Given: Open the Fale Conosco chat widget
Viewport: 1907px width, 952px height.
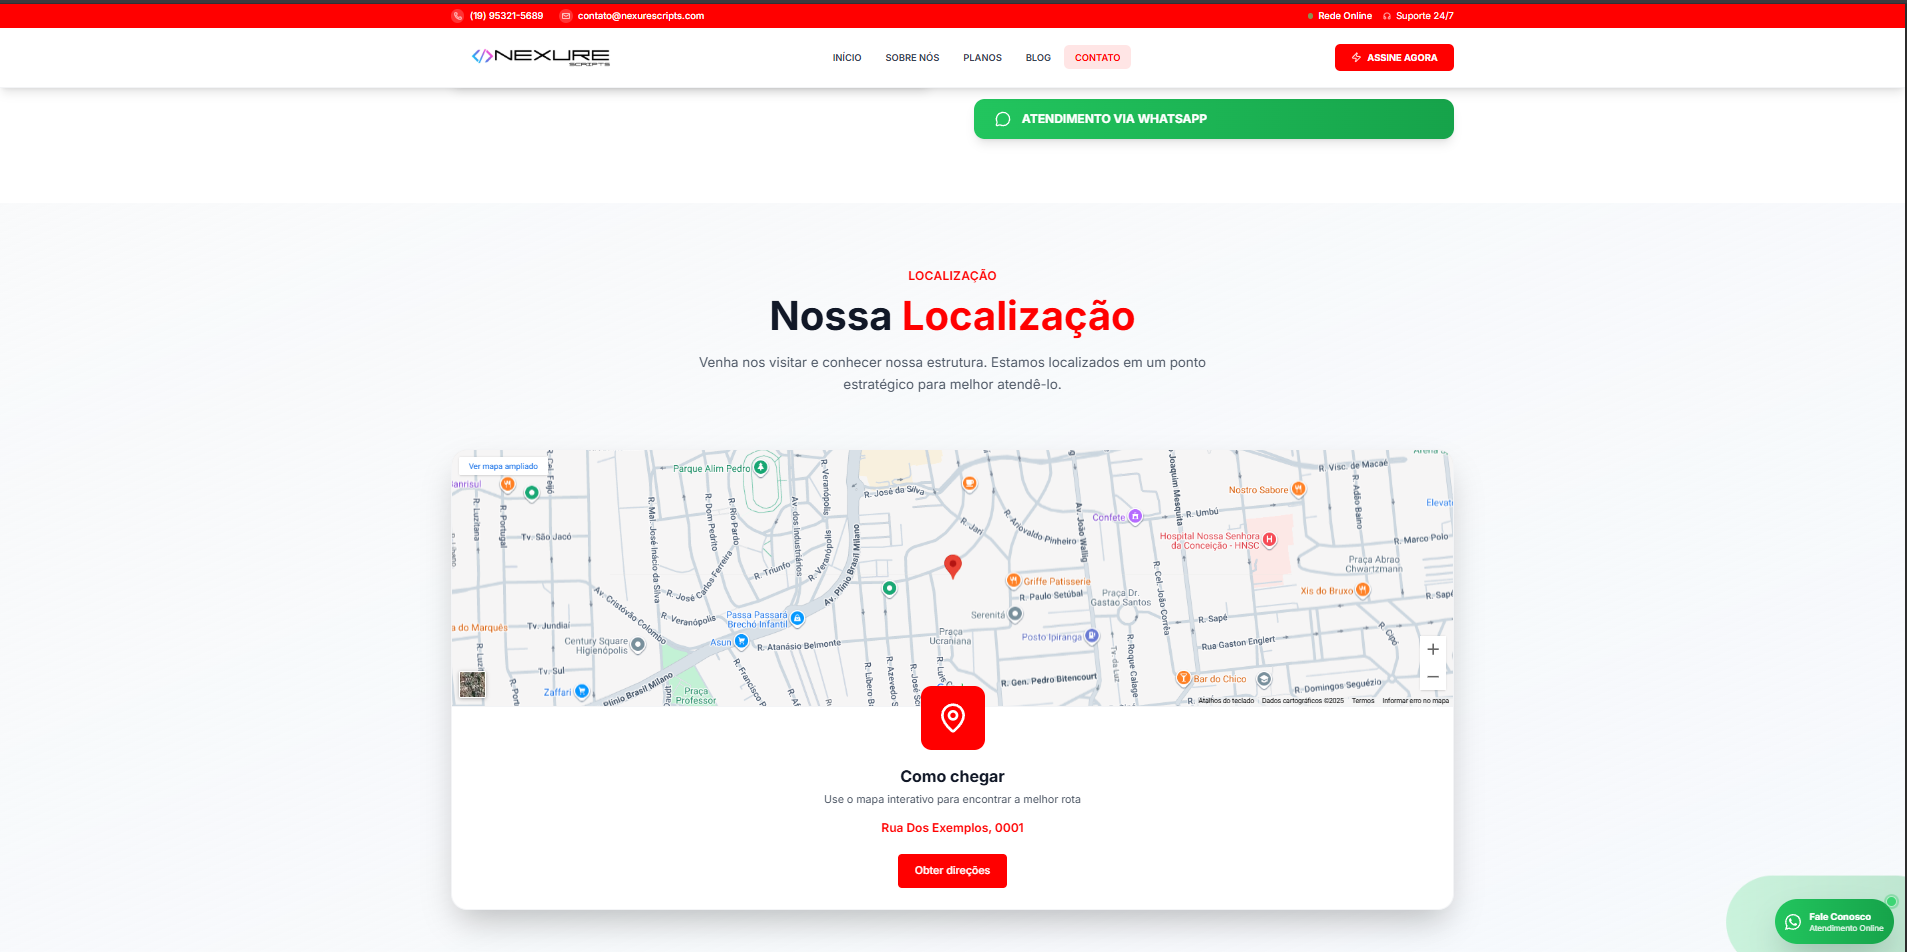Looking at the screenshot, I should [1834, 922].
